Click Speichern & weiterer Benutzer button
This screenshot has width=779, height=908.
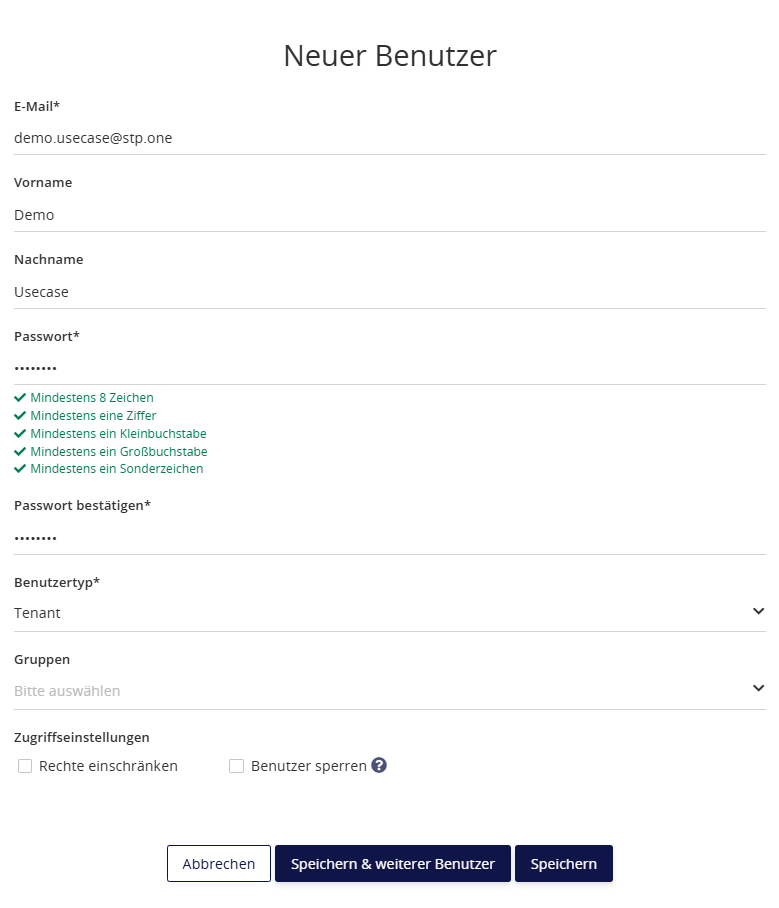click(x=392, y=864)
